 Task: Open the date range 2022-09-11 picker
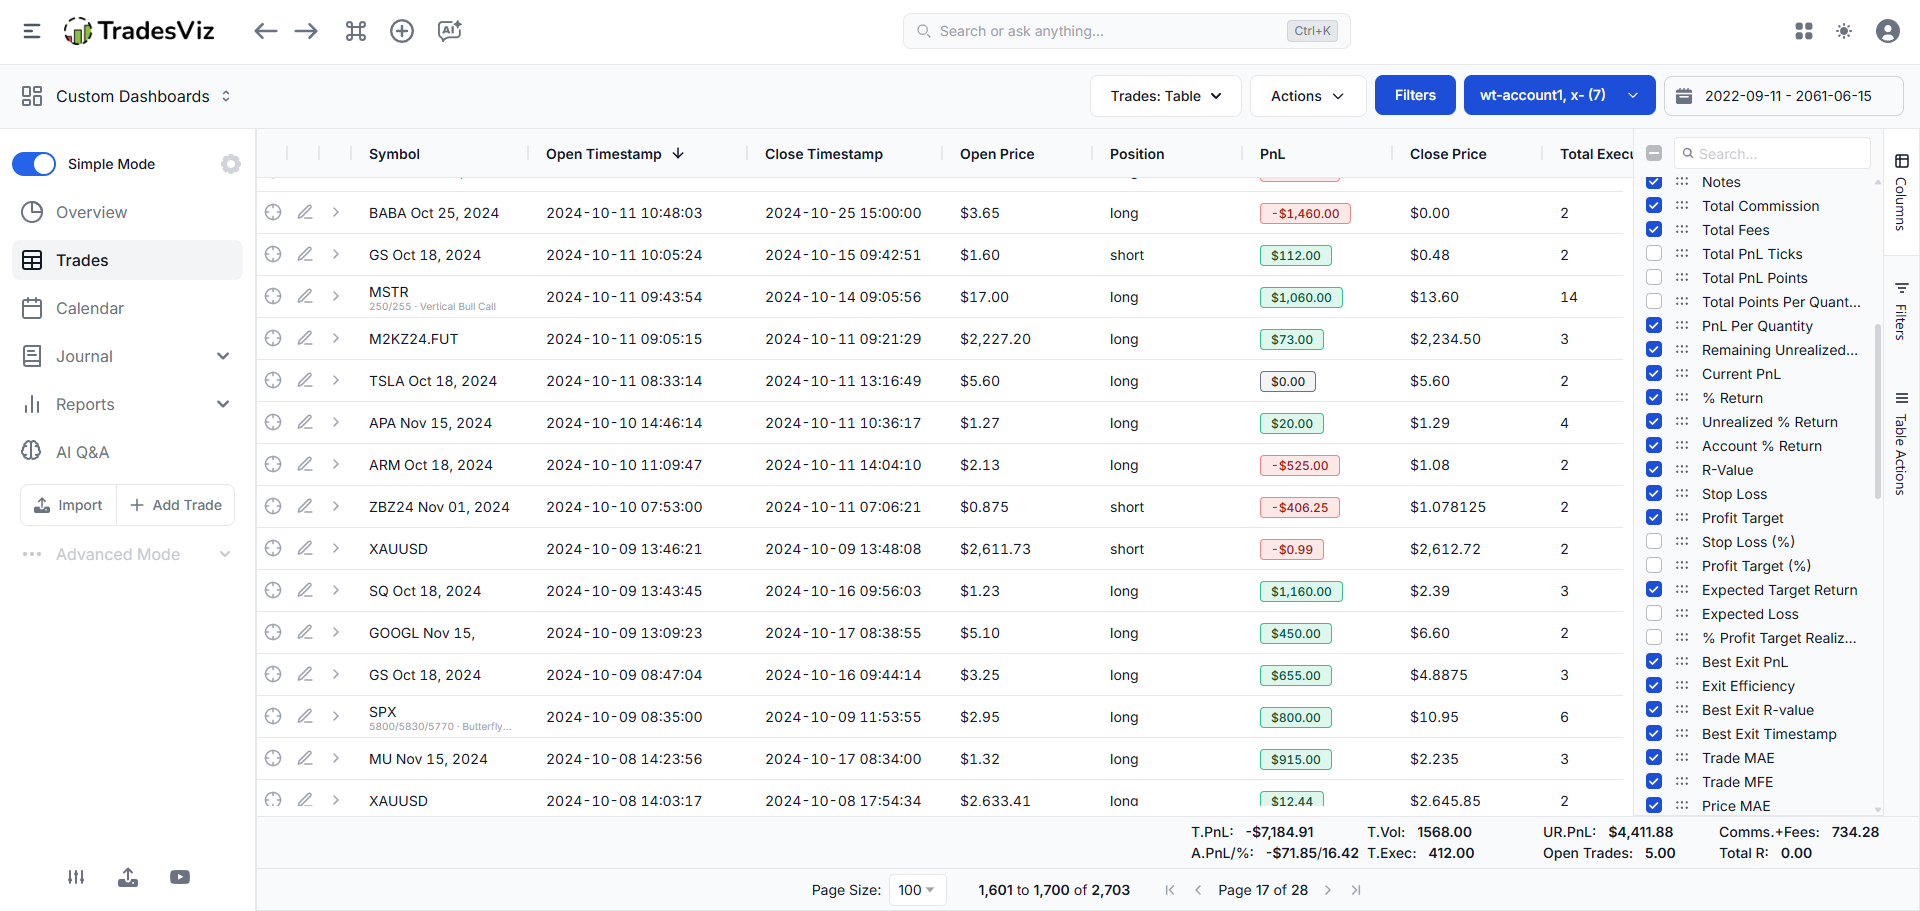(x=1784, y=96)
